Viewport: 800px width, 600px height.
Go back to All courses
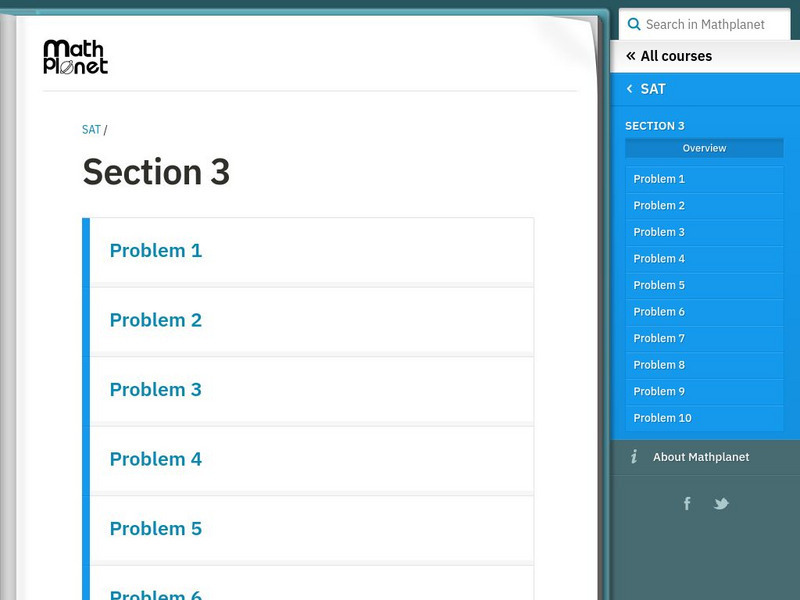pos(705,56)
